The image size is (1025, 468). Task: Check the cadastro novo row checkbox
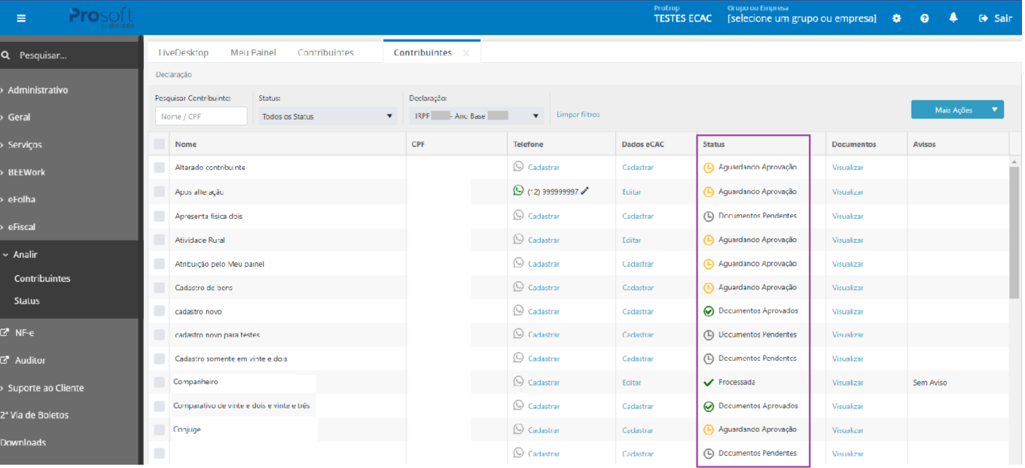160,311
